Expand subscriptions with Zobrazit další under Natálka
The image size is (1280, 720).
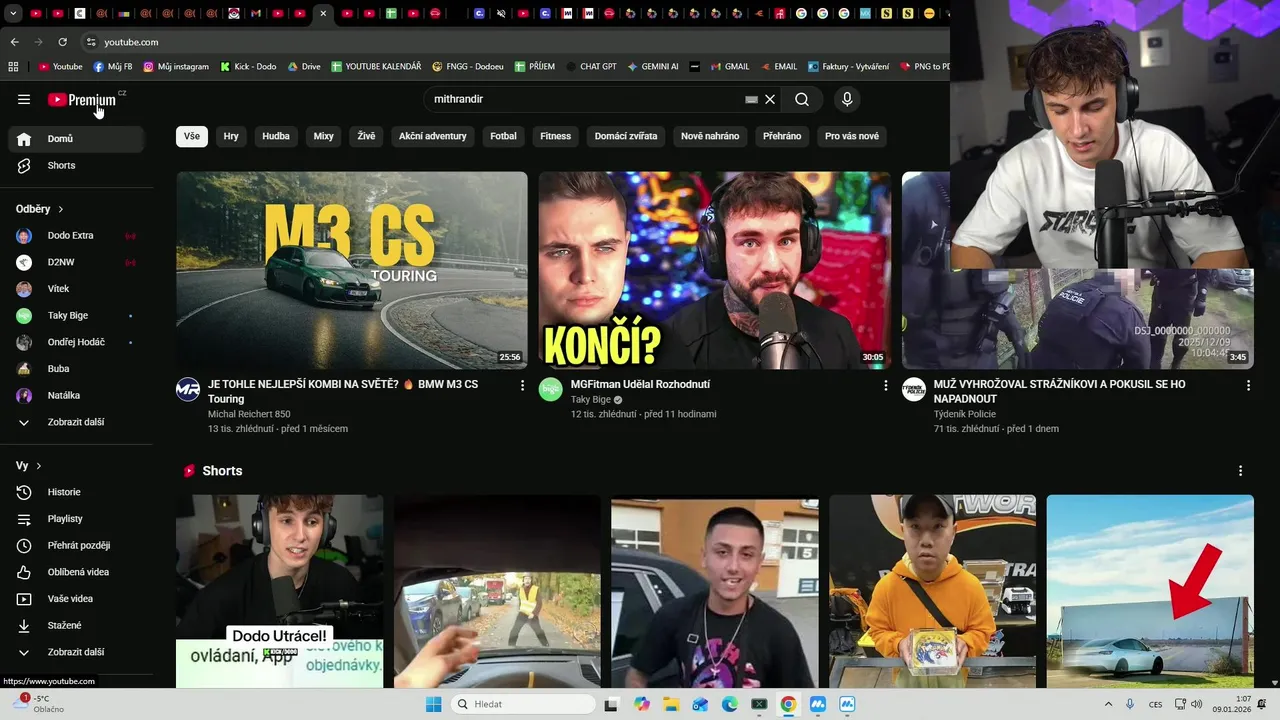76,422
